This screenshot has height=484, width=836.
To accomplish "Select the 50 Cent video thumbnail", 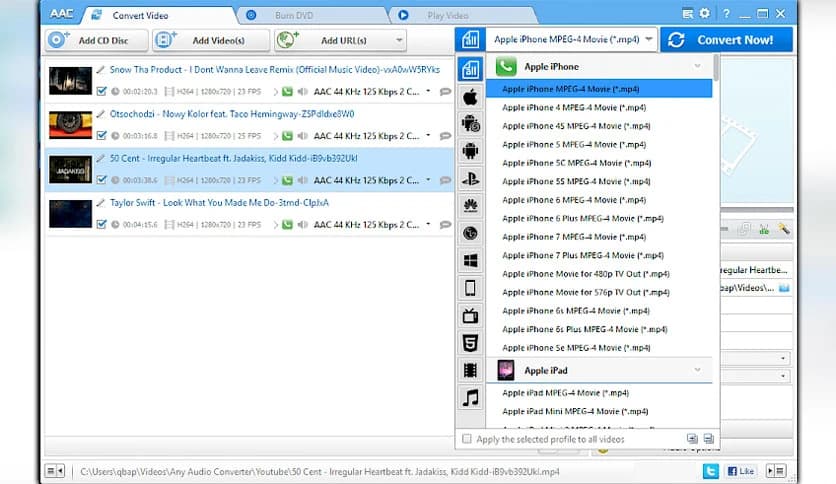I will pos(70,170).
